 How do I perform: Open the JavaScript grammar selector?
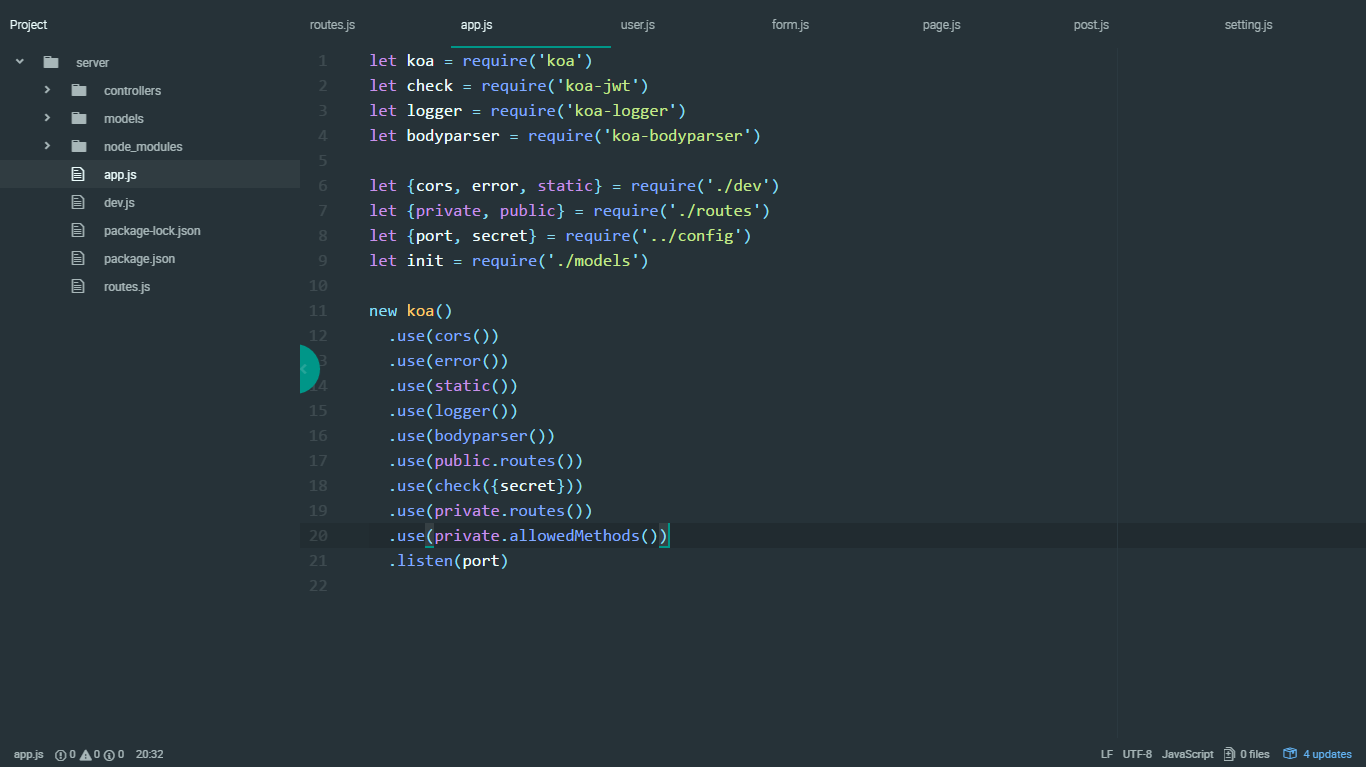1188,755
